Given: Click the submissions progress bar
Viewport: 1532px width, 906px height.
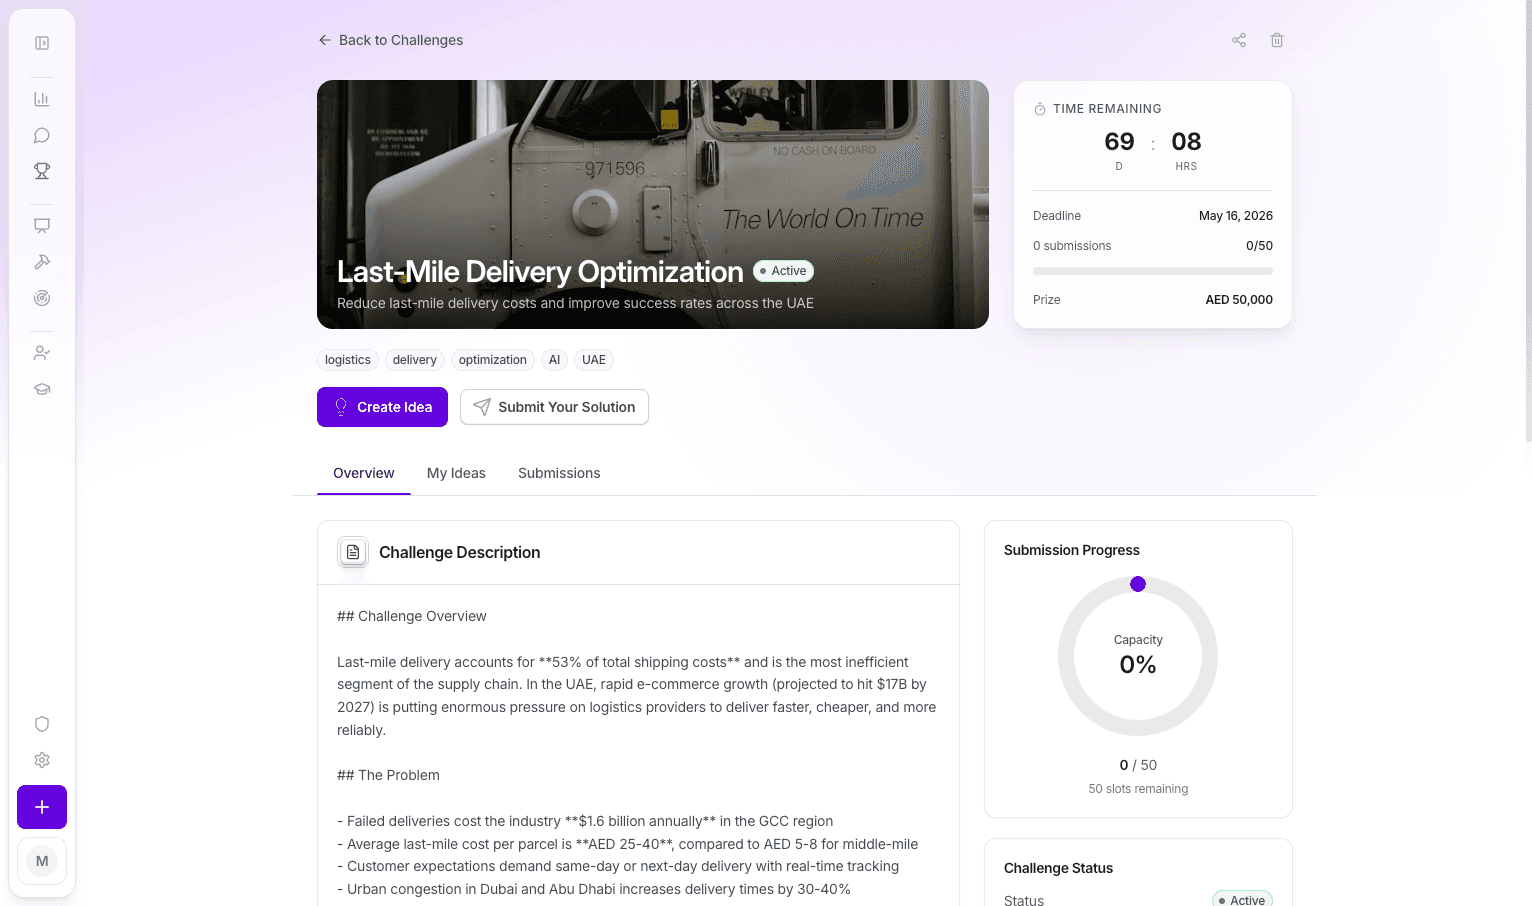Looking at the screenshot, I should pos(1153,271).
